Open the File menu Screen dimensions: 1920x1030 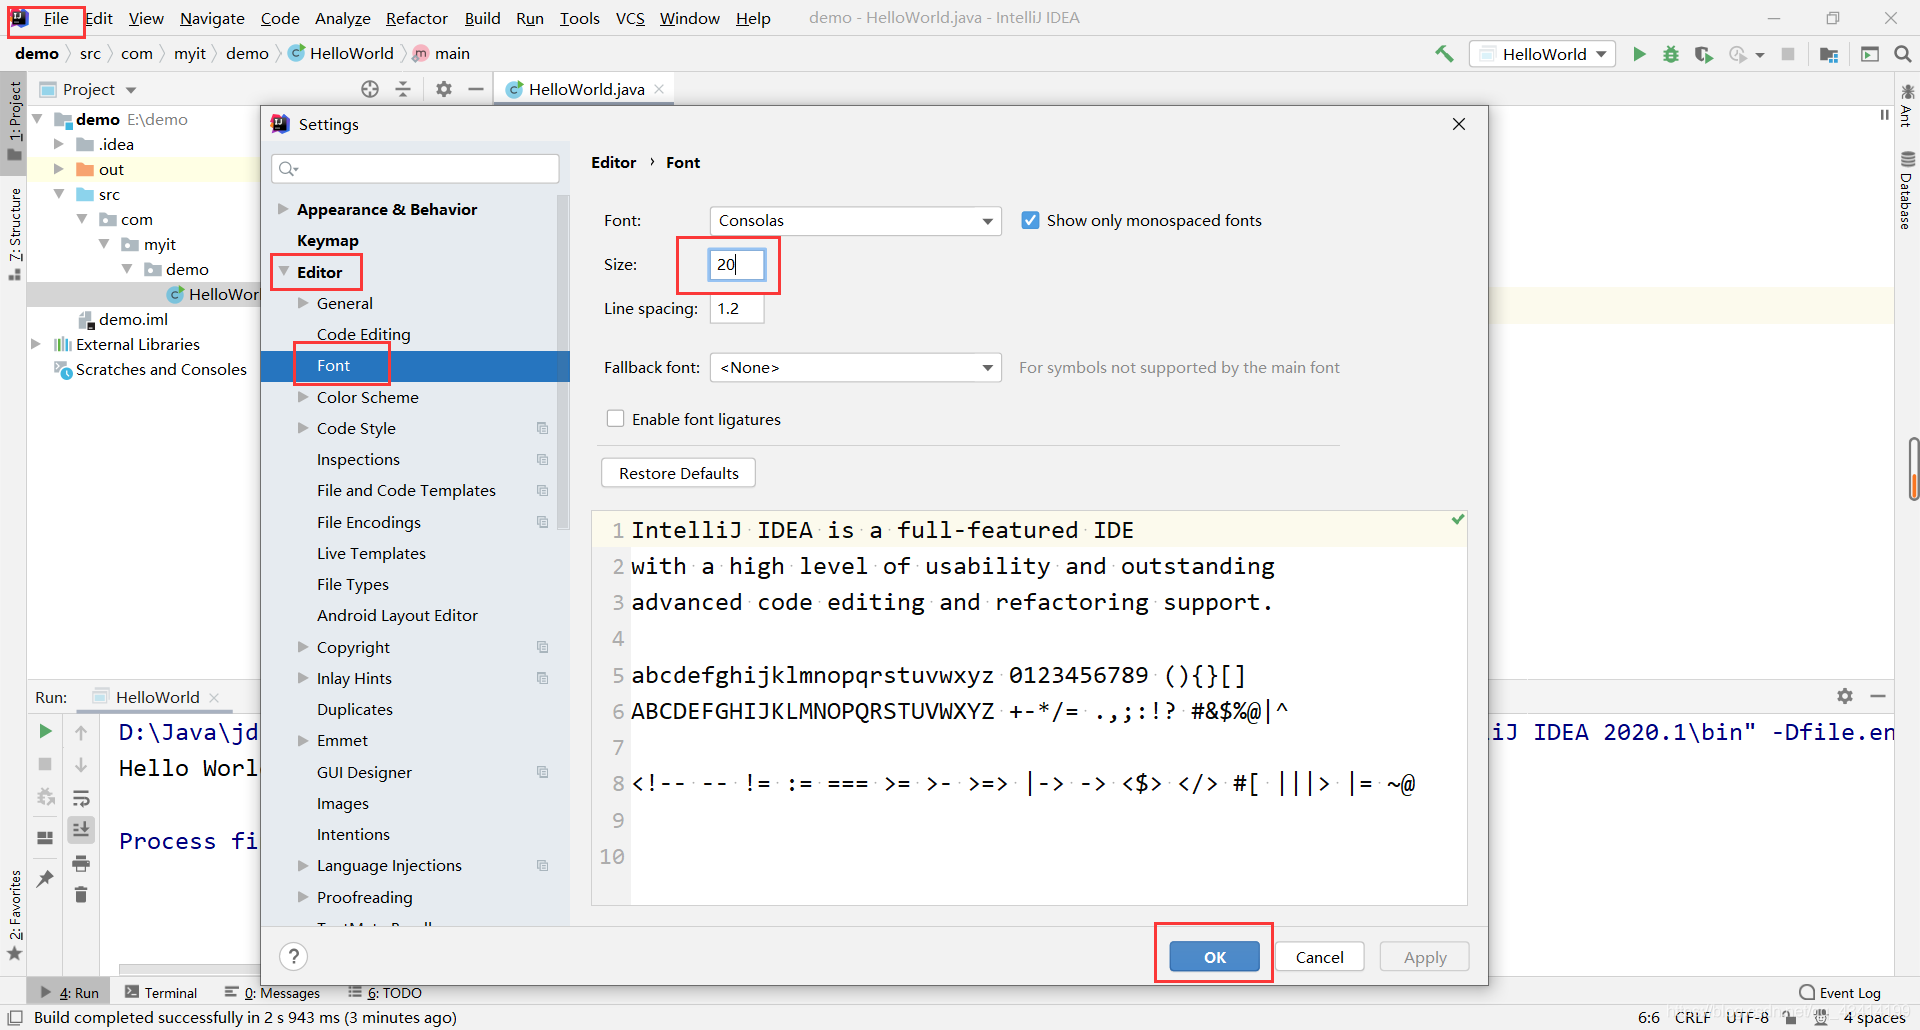[56, 18]
